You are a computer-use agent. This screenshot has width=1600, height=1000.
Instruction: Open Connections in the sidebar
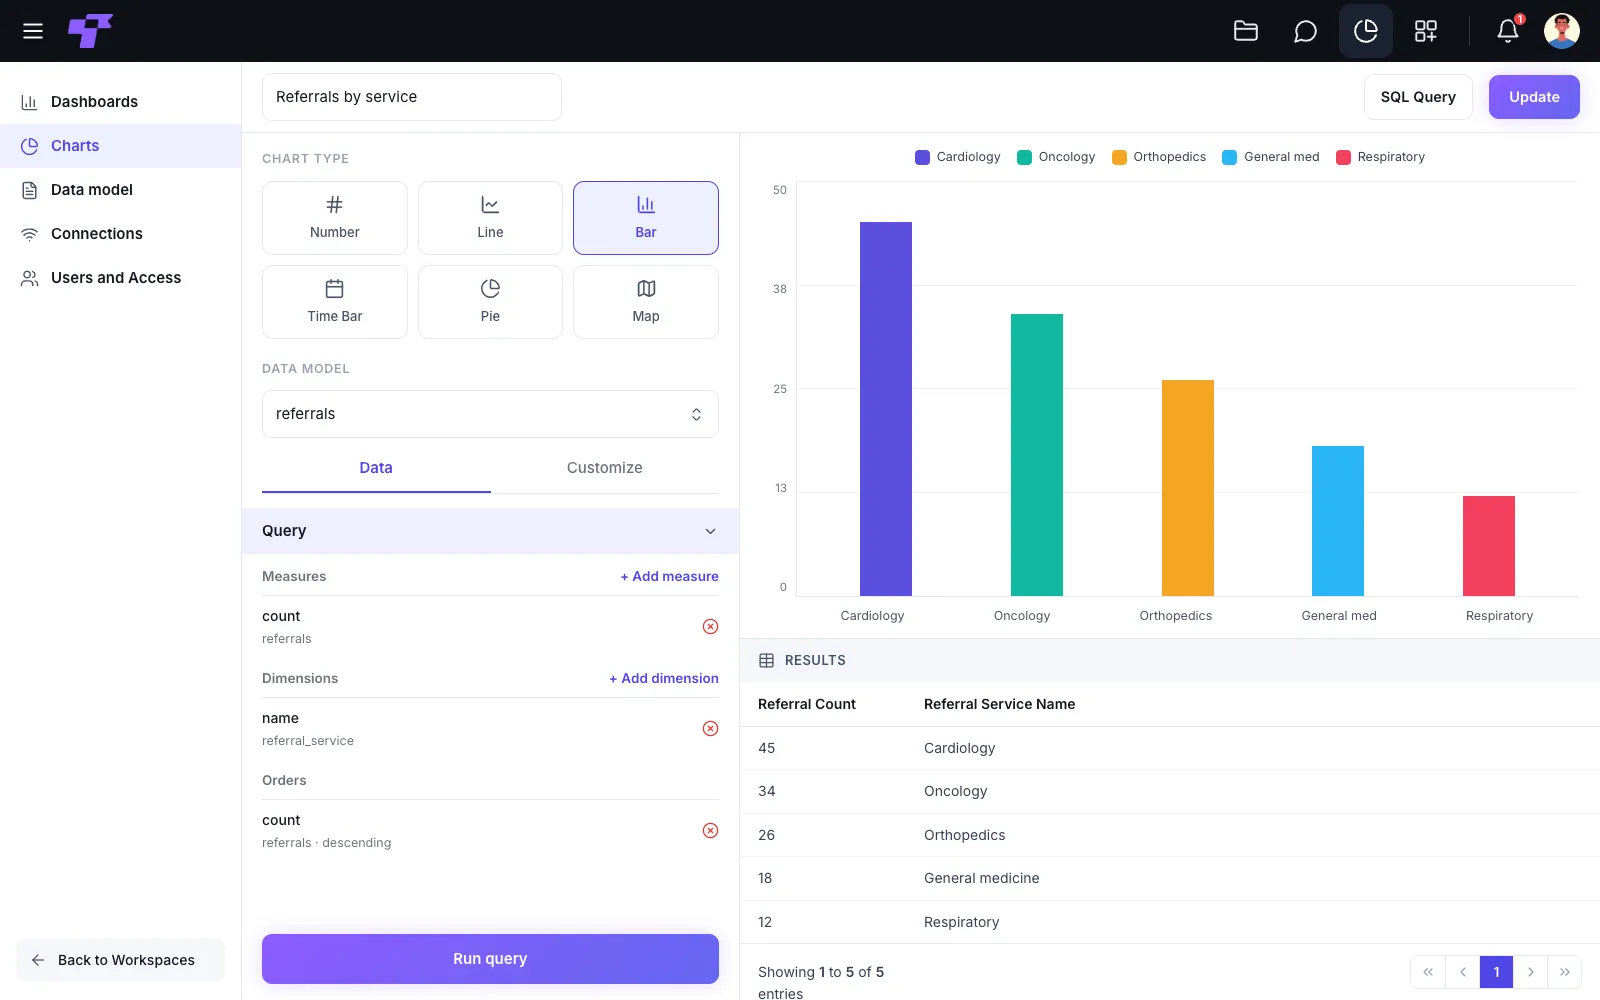click(x=120, y=234)
